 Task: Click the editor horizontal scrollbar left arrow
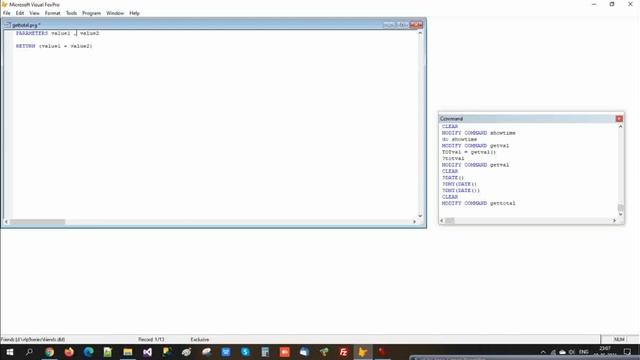[x=6, y=222]
